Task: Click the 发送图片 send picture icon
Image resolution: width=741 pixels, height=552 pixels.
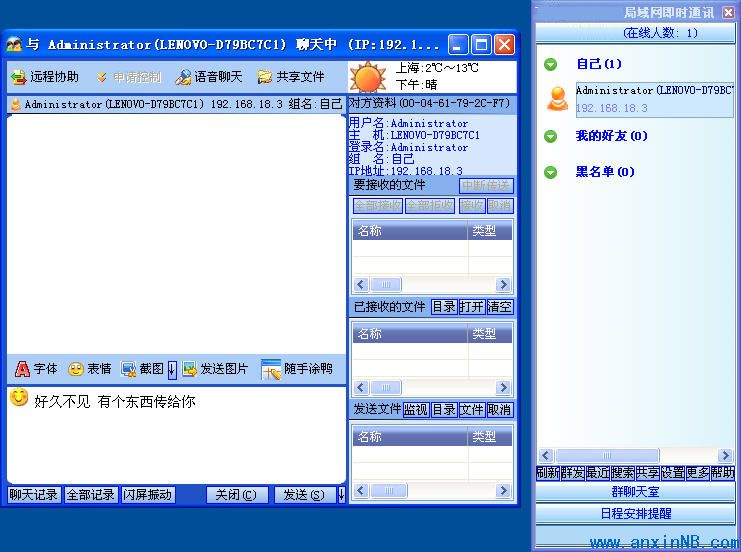Action: click(x=190, y=369)
